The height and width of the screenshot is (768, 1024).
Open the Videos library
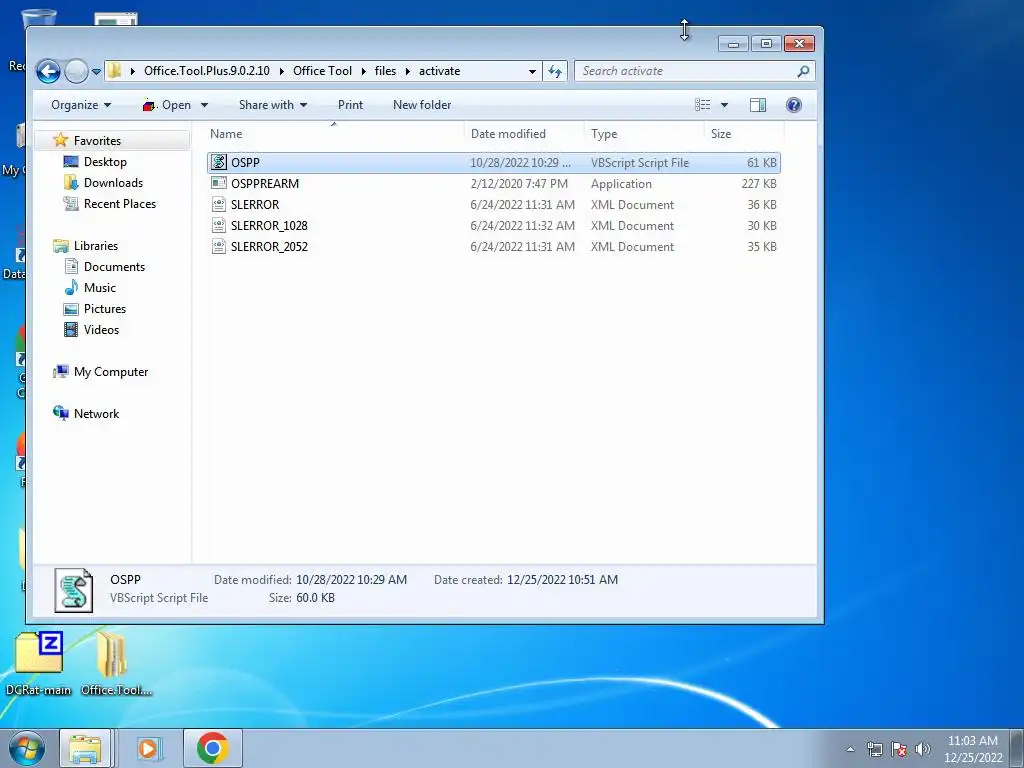coord(101,329)
